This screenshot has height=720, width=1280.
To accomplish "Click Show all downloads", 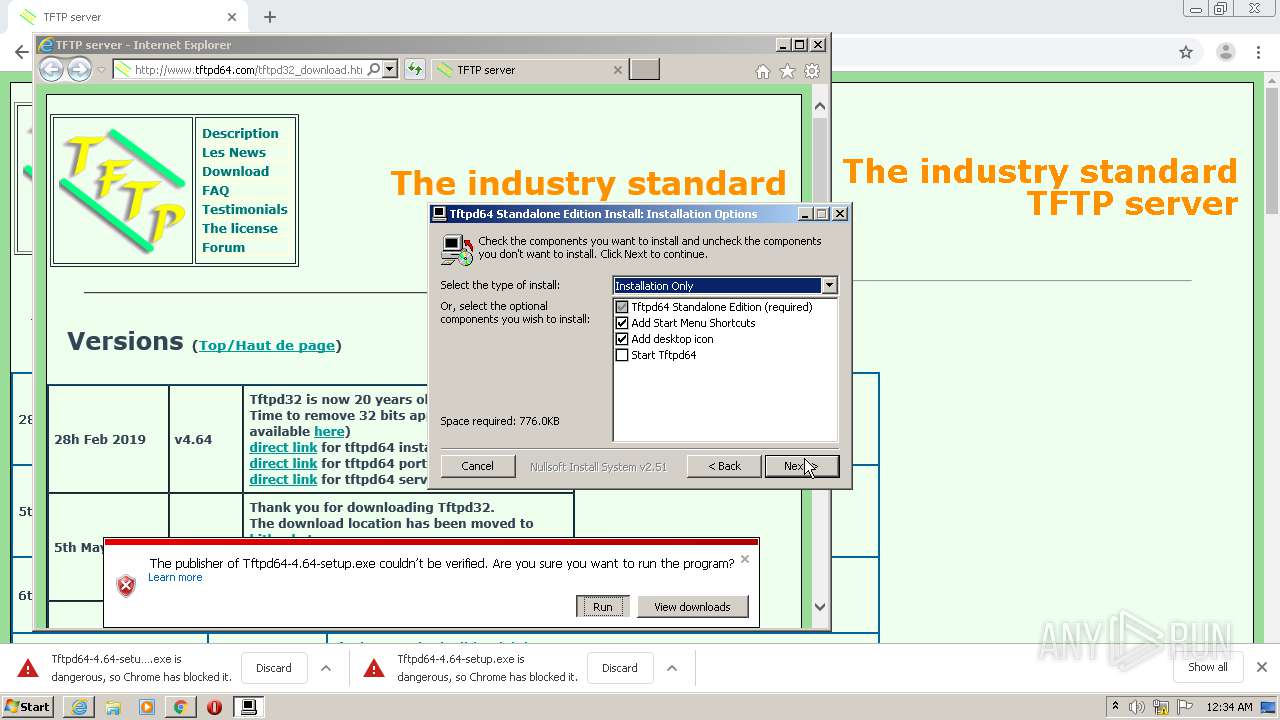I will tap(1208, 667).
